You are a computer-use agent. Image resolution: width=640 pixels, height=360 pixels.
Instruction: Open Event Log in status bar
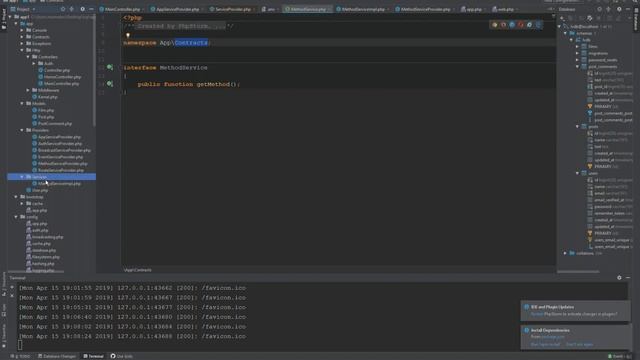620,356
